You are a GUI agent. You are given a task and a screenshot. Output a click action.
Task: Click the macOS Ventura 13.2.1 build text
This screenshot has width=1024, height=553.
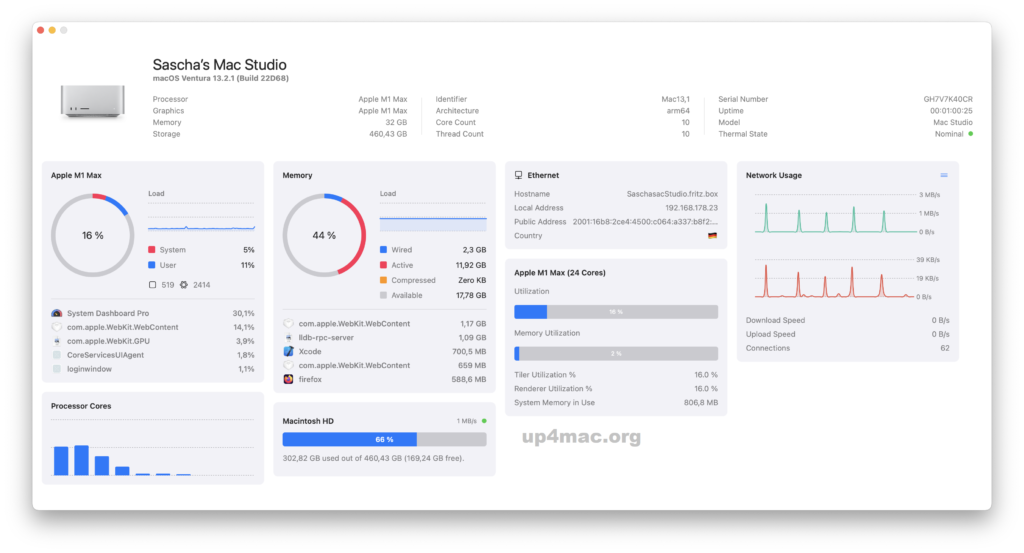pos(221,78)
